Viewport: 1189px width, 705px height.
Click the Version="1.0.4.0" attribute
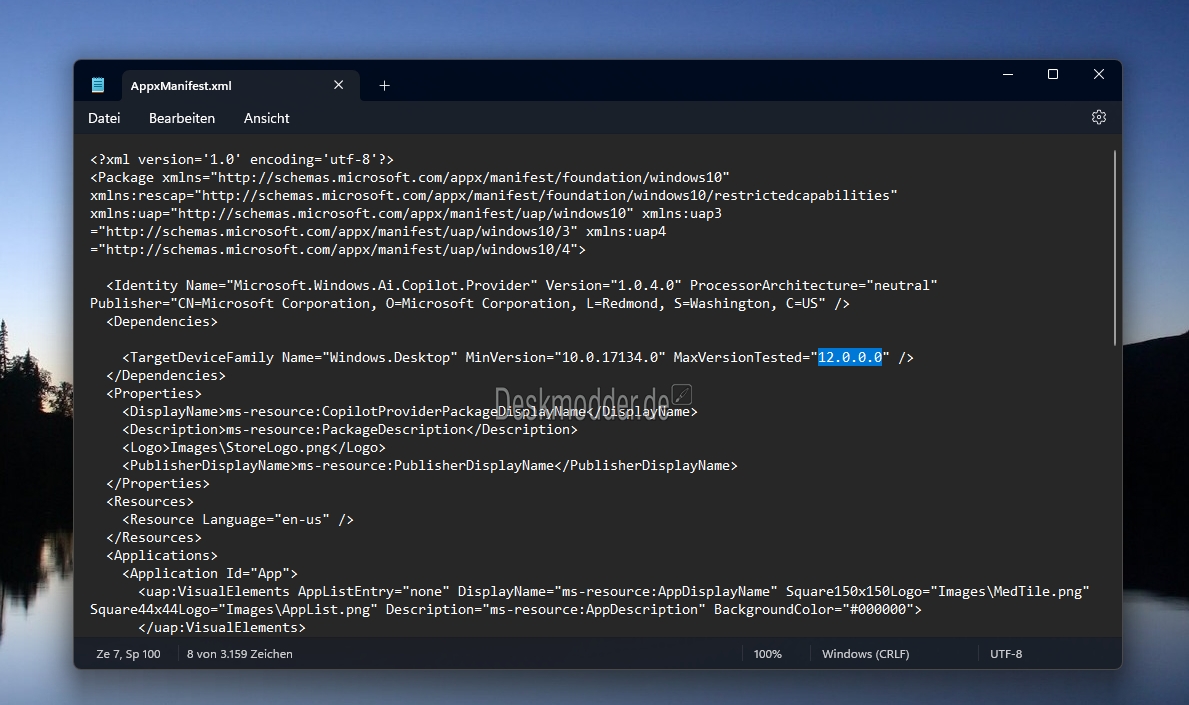tap(613, 285)
